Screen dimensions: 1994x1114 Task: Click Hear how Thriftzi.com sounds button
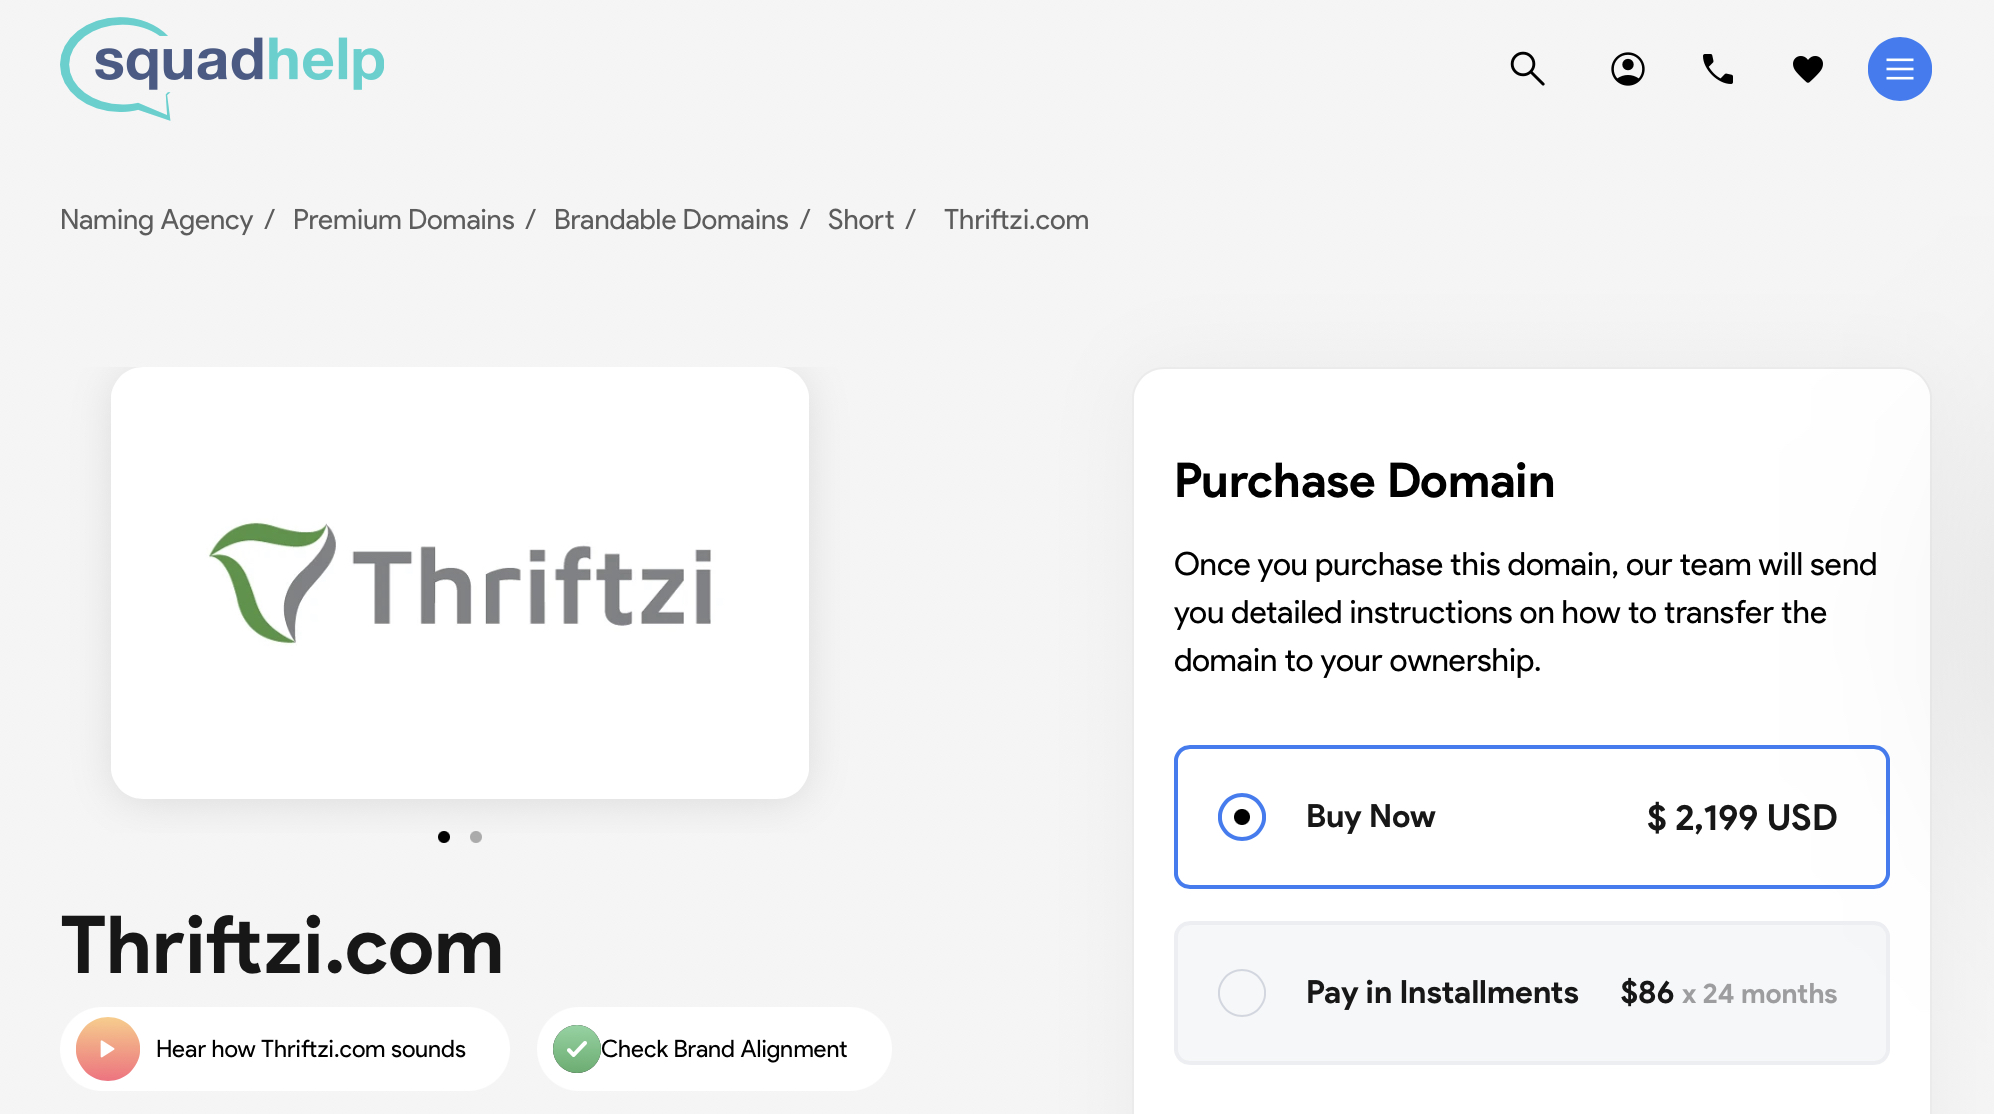click(x=284, y=1048)
